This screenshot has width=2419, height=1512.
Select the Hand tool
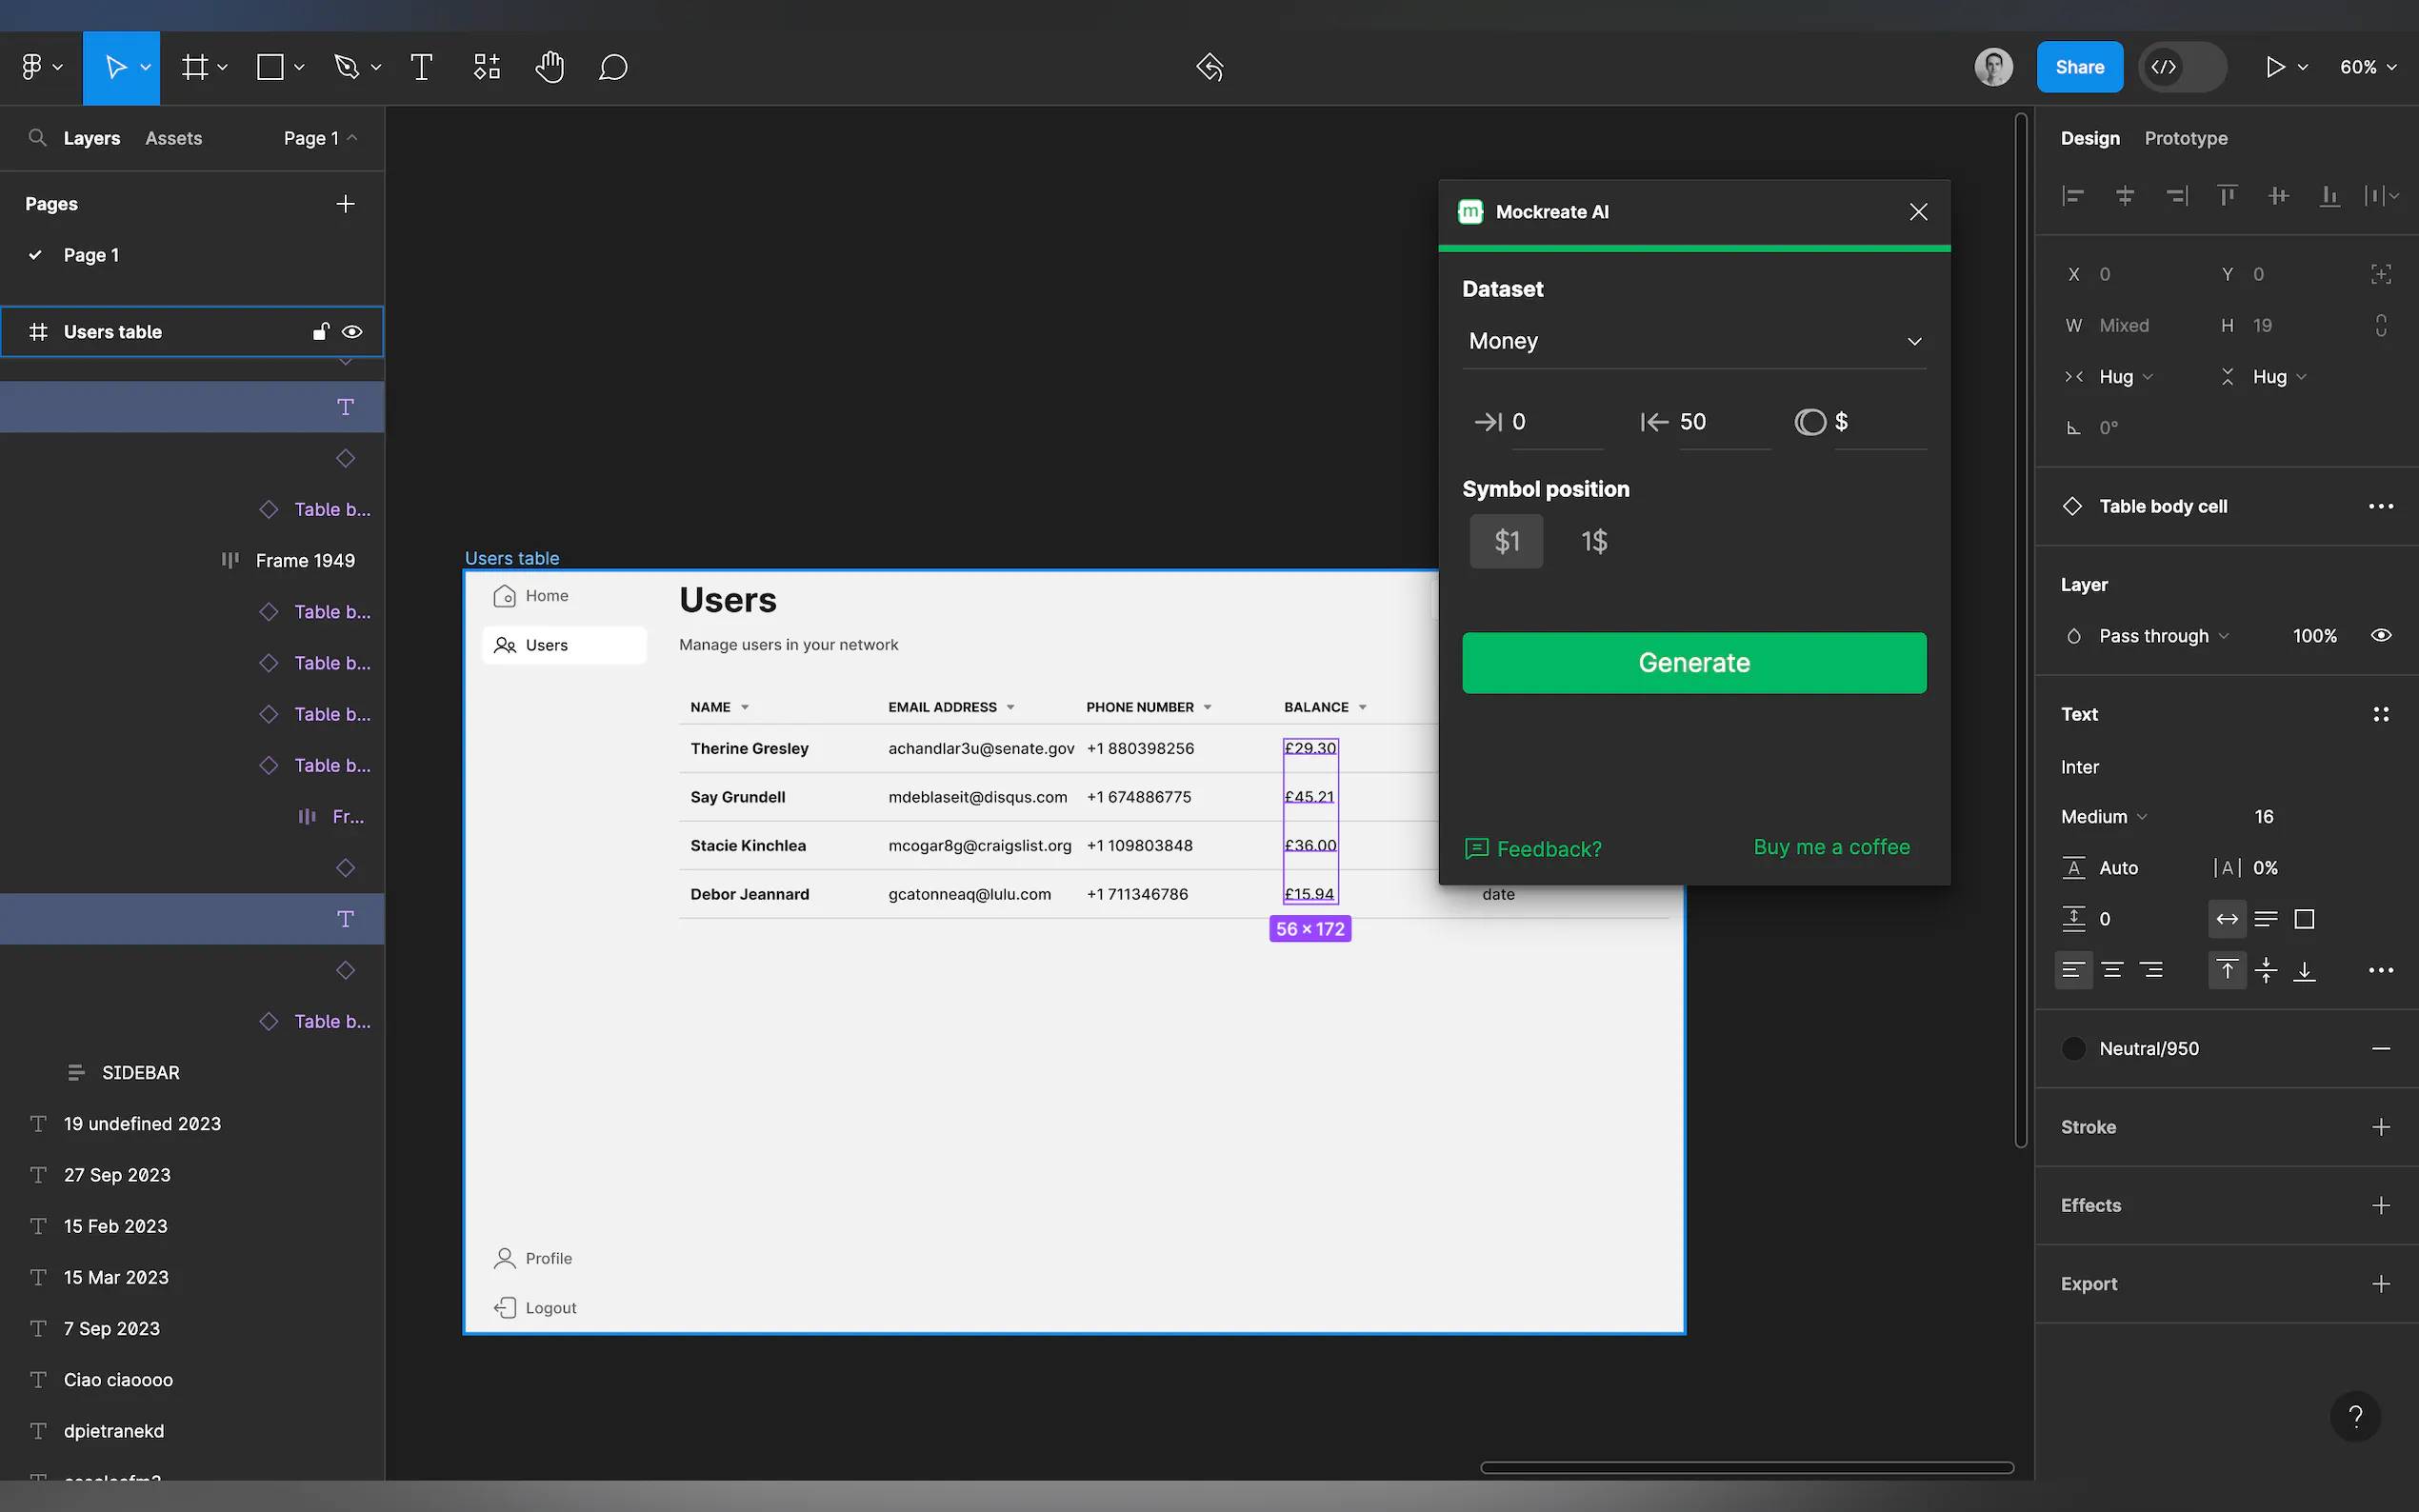click(x=549, y=67)
